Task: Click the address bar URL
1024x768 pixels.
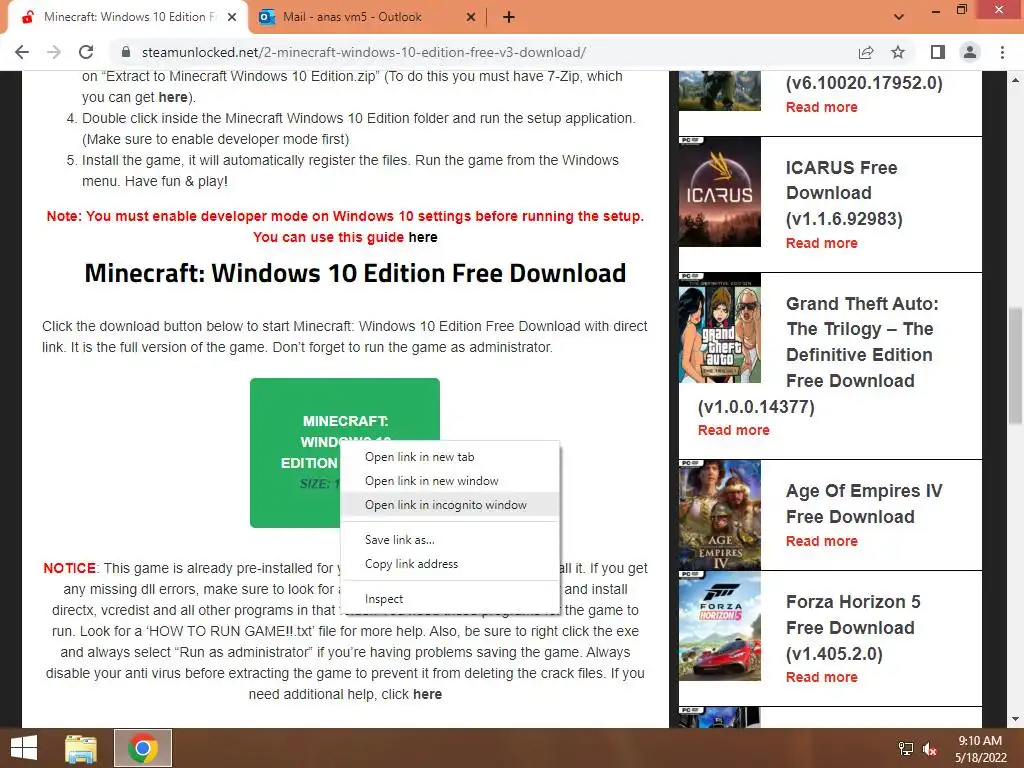Action: click(364, 52)
